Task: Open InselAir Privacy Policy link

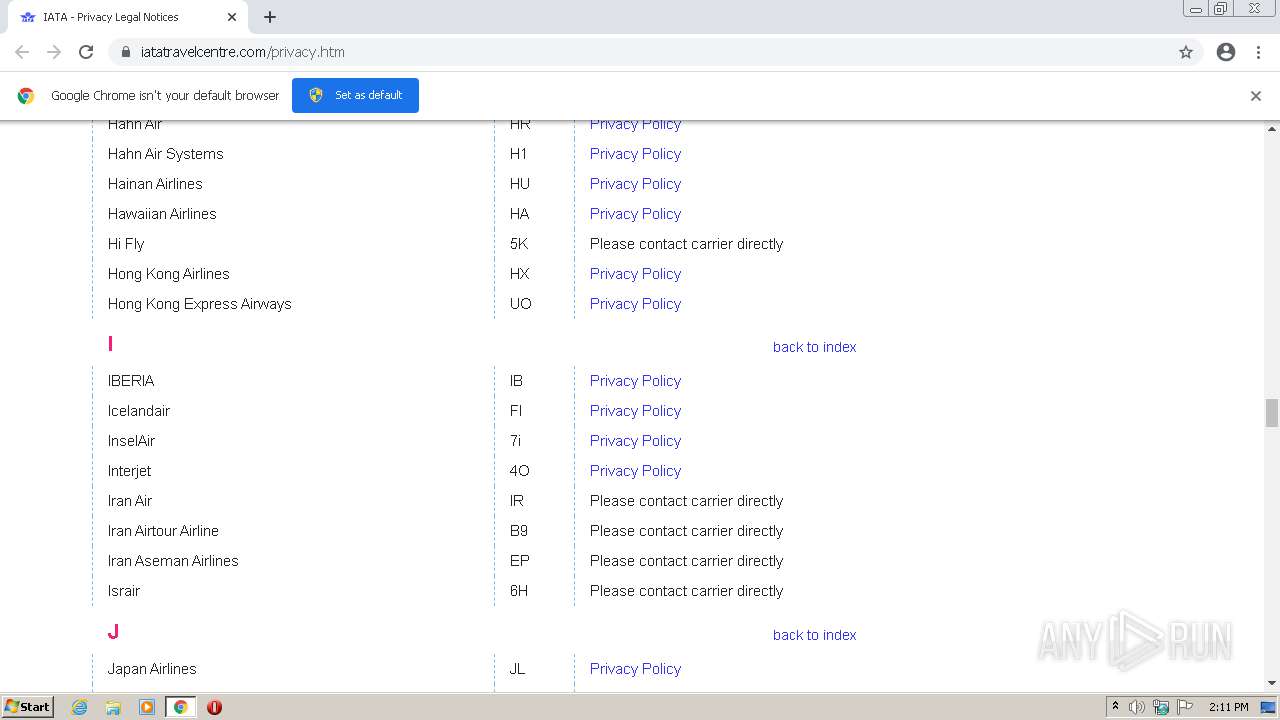Action: click(x=635, y=441)
